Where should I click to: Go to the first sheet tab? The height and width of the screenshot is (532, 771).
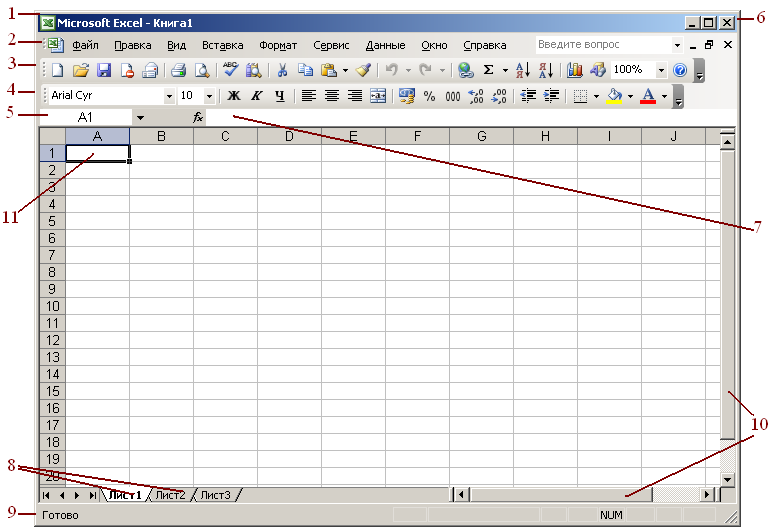(46, 495)
